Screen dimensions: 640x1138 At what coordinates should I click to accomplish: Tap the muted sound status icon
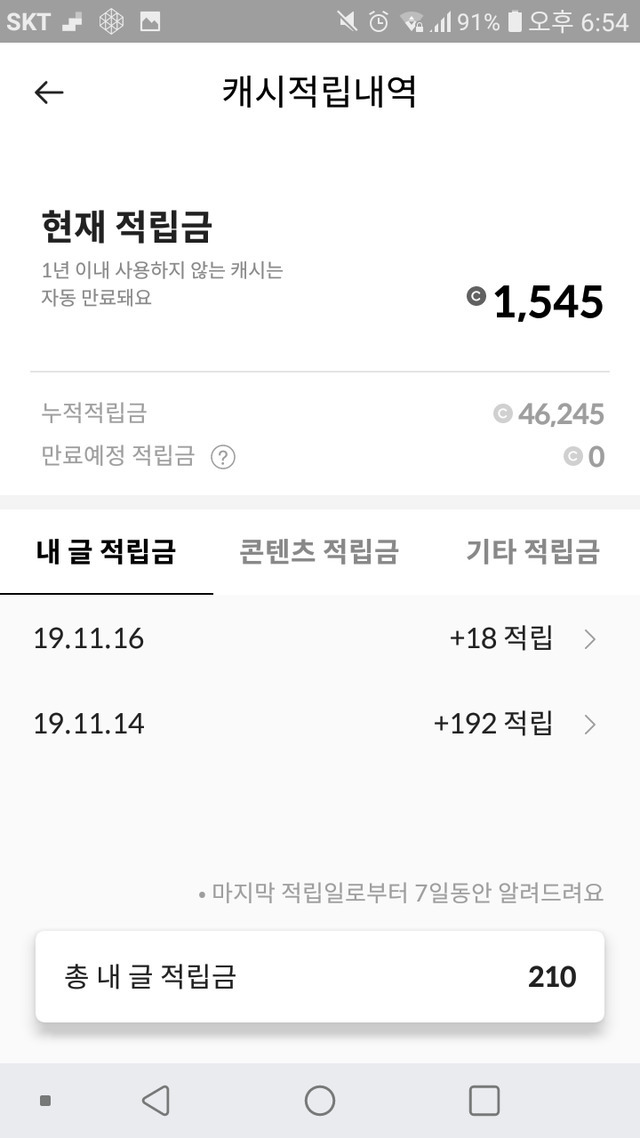pyautogui.click(x=346, y=21)
